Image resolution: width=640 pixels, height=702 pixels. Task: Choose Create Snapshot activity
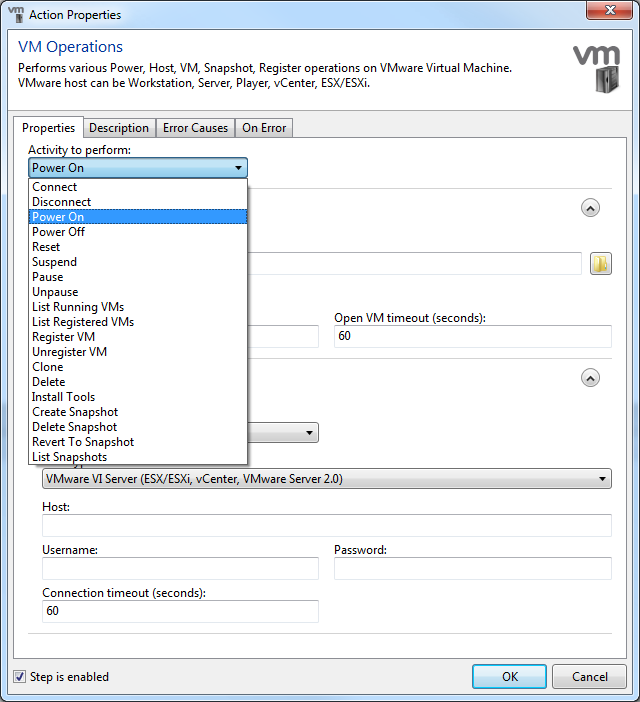click(138, 412)
